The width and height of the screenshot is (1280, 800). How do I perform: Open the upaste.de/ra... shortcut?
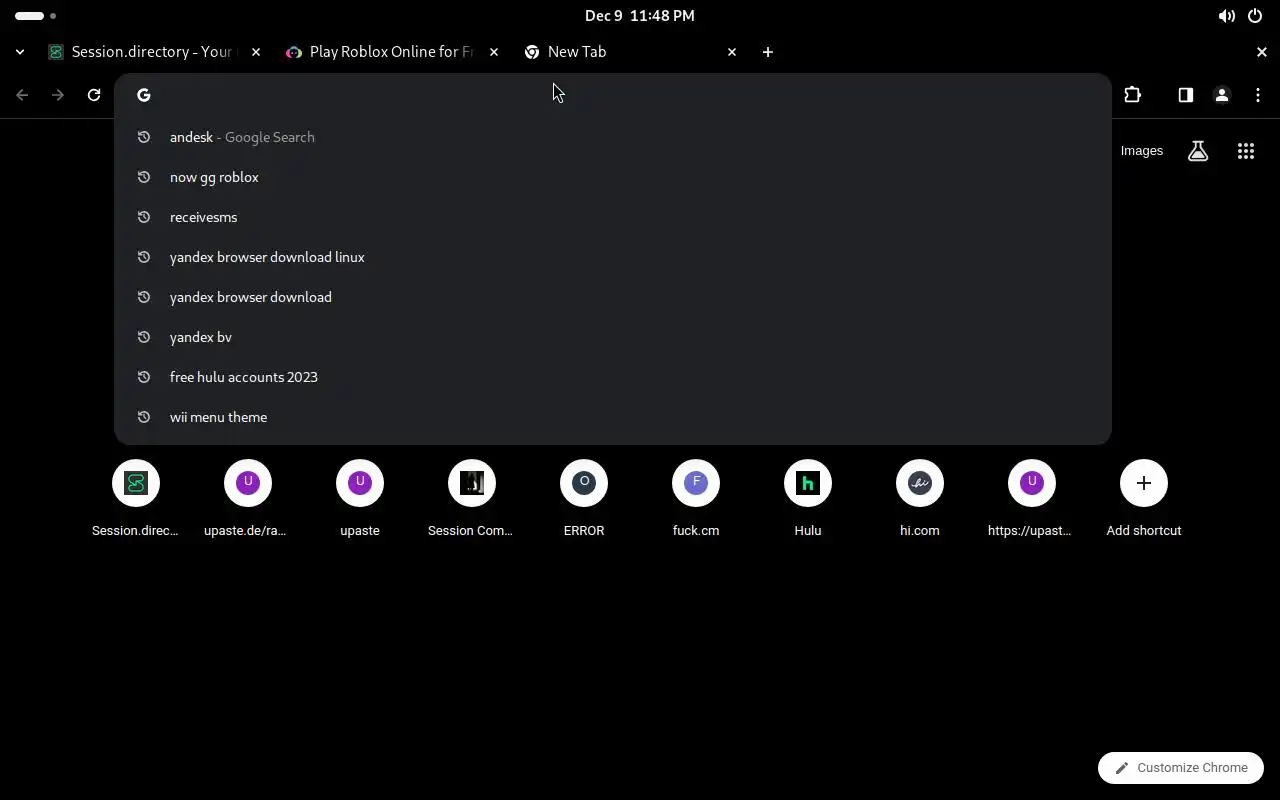[x=248, y=498]
